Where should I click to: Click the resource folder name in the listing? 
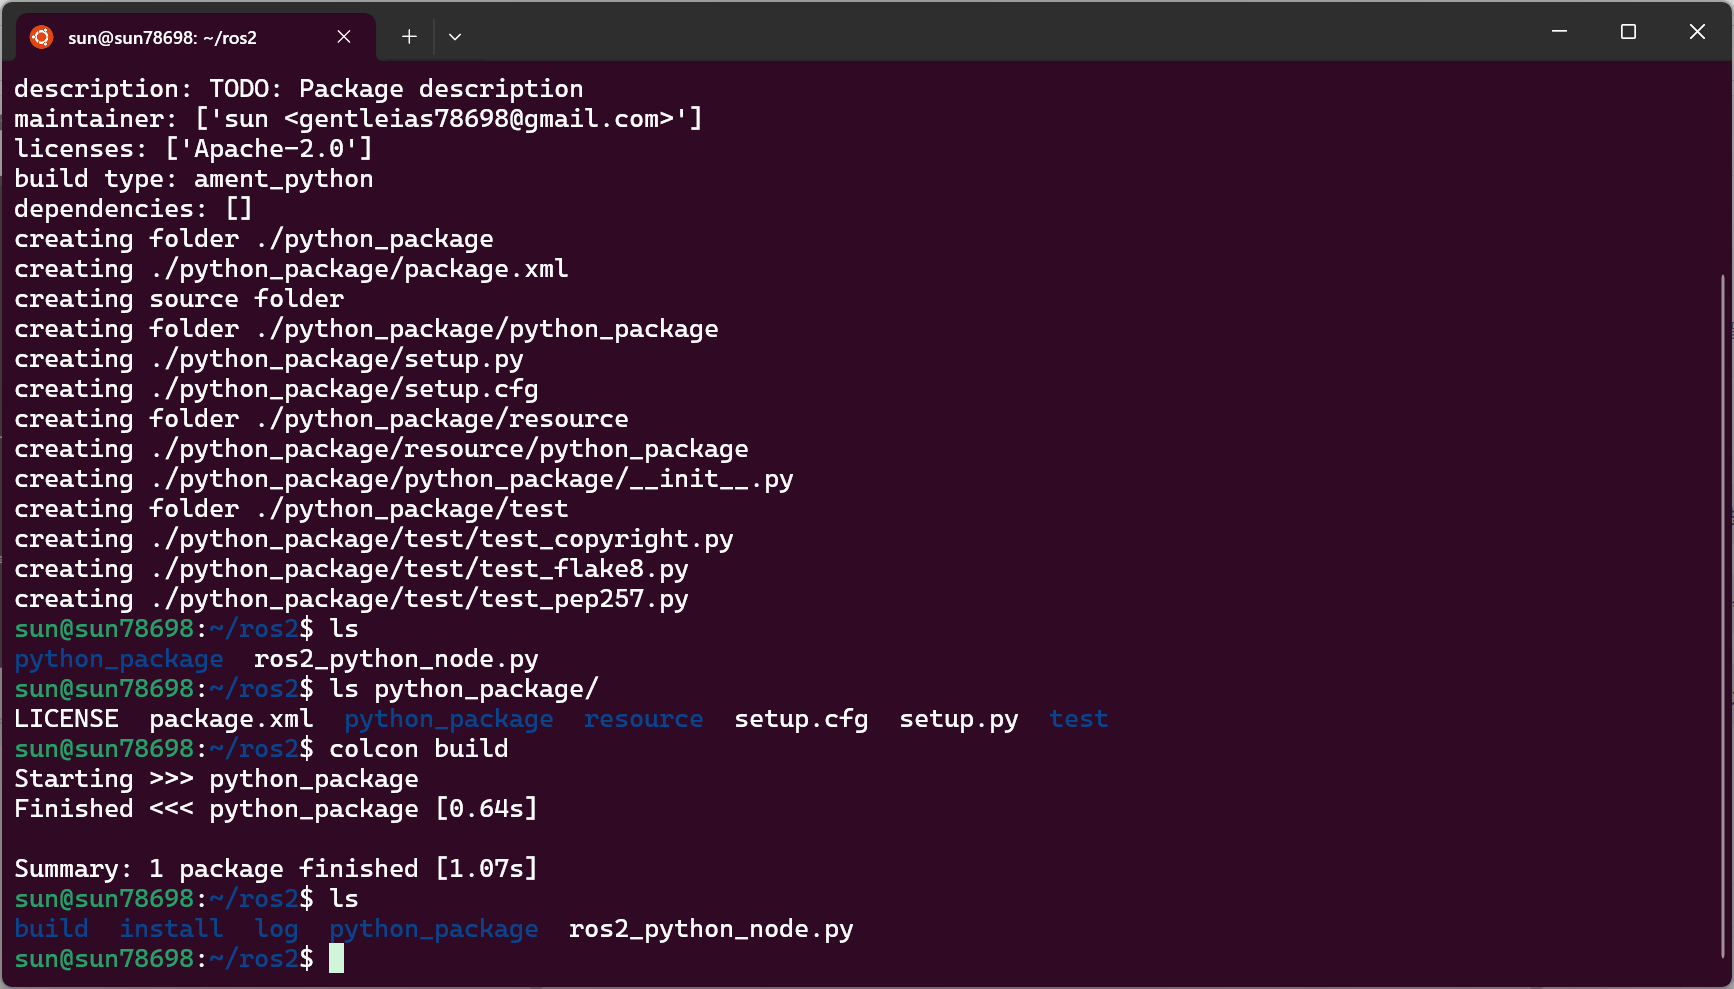tap(643, 718)
